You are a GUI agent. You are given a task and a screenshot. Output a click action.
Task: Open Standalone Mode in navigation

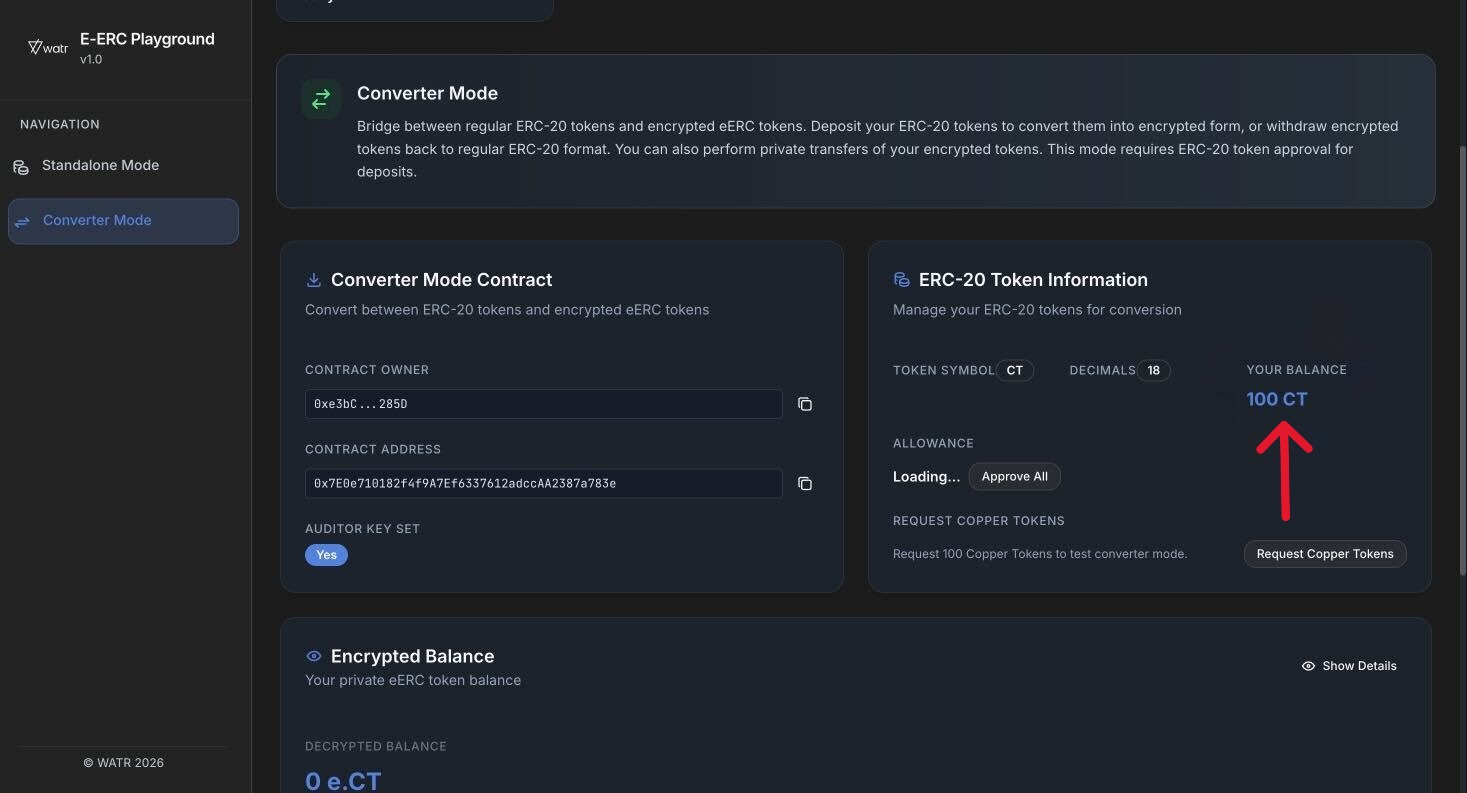(x=100, y=166)
